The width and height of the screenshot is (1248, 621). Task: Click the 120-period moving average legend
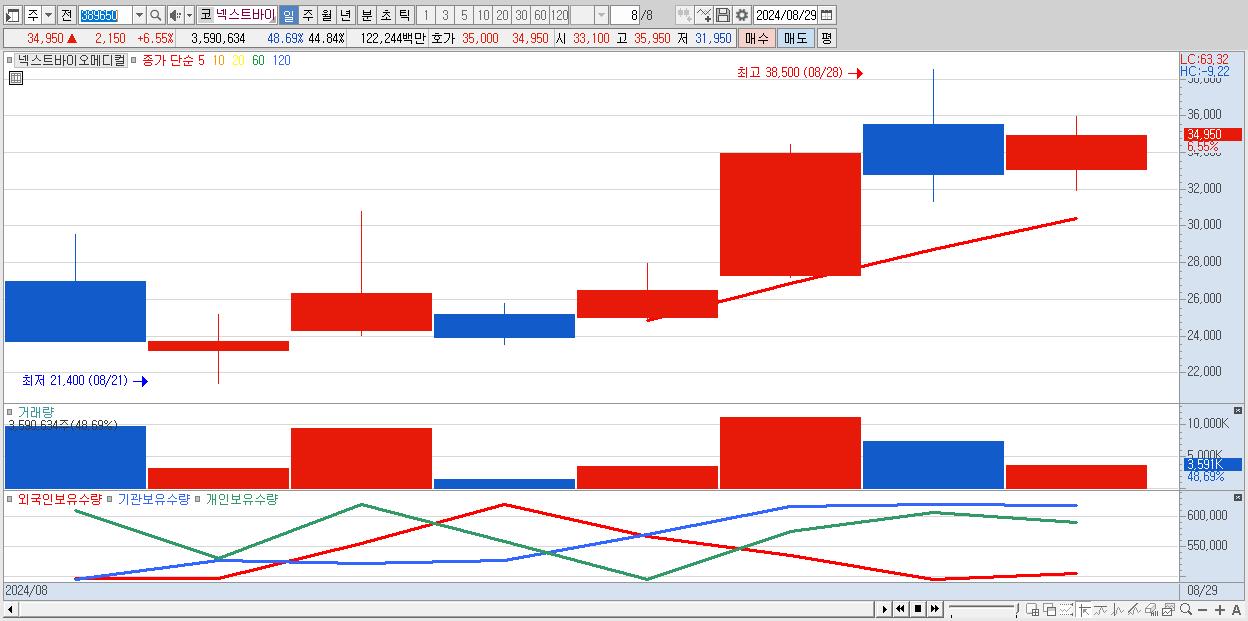(281, 60)
